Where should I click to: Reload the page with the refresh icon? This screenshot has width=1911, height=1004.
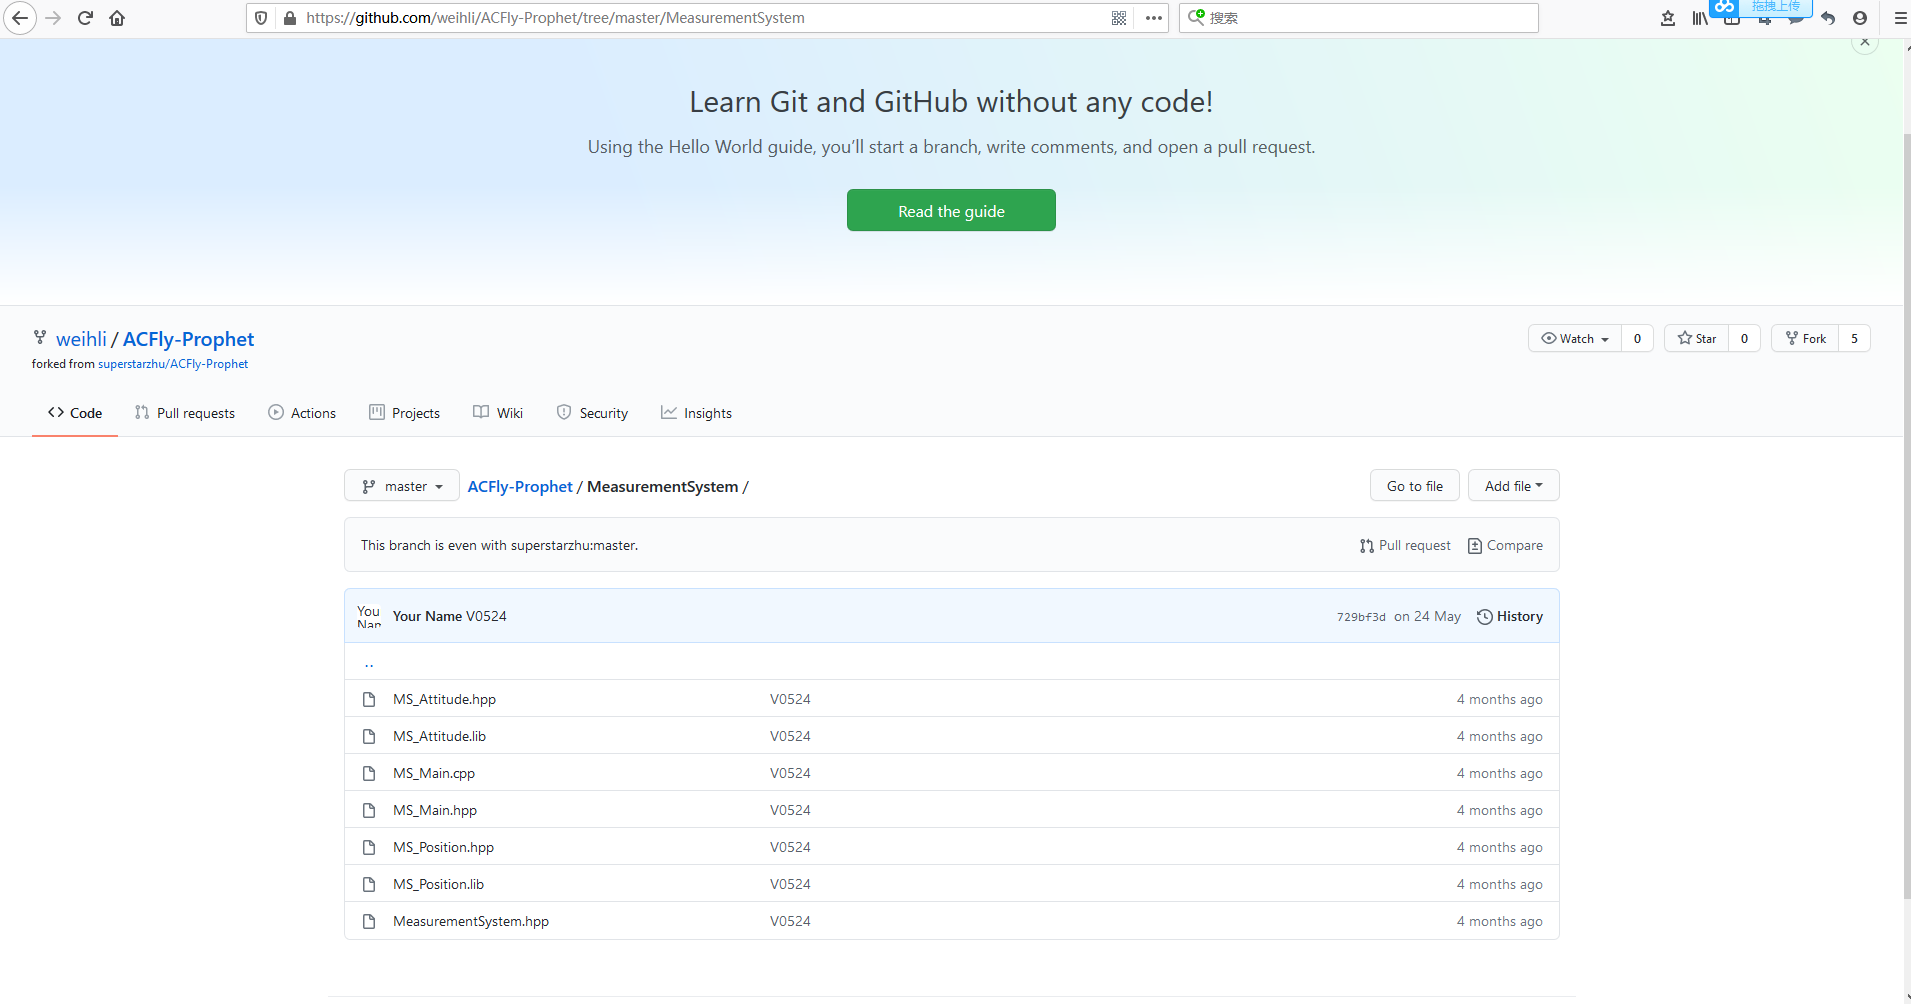tap(85, 18)
